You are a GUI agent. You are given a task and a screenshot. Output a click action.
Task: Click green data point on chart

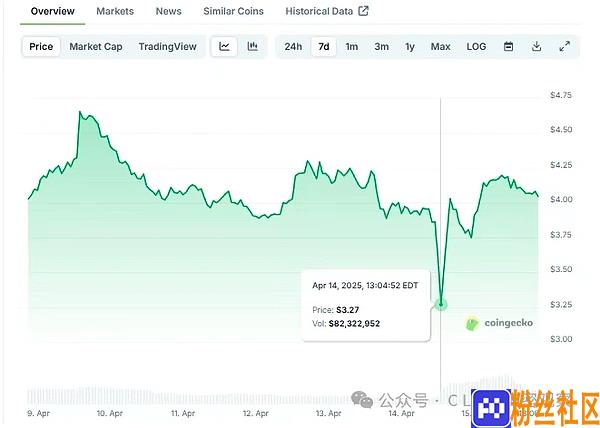click(x=441, y=303)
